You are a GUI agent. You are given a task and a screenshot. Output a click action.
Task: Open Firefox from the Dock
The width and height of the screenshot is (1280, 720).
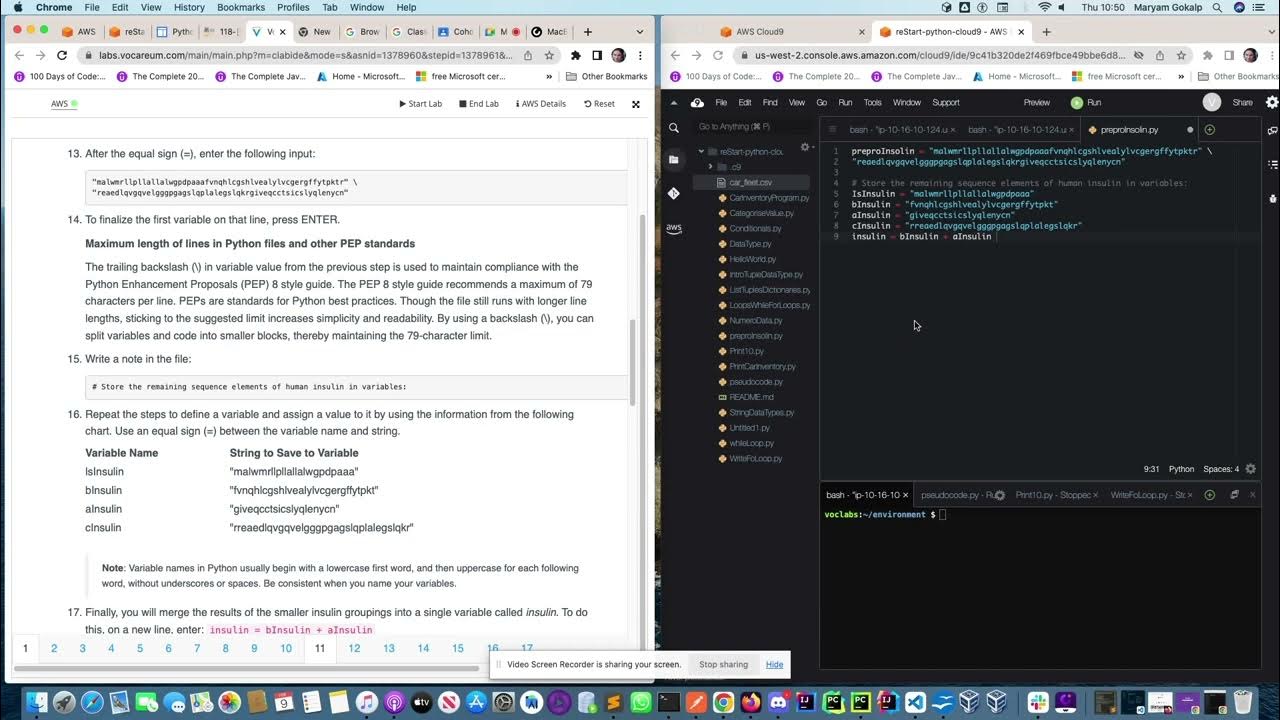750,702
